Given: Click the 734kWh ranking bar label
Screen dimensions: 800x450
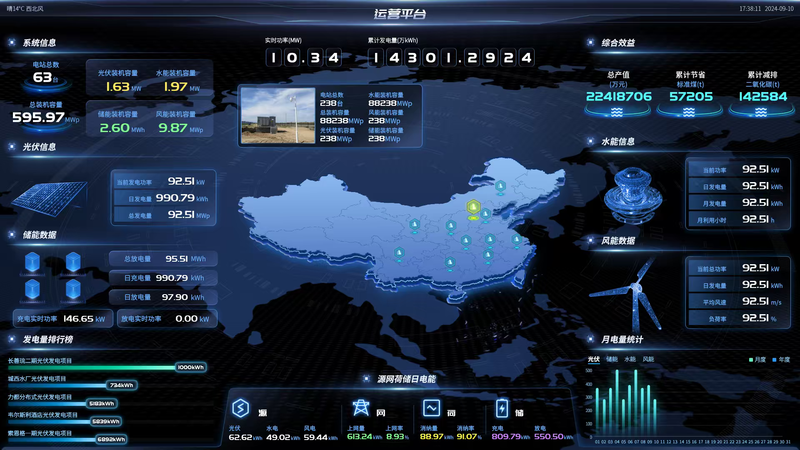Looking at the screenshot, I should point(121,385).
